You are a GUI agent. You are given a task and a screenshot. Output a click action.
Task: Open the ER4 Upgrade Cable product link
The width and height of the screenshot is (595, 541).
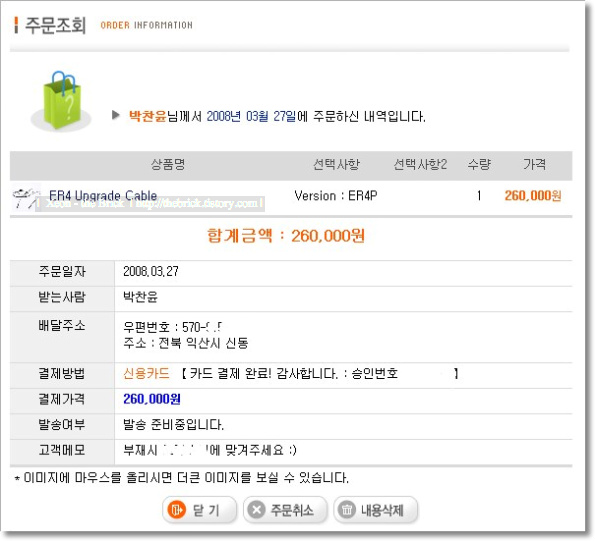click(103, 195)
